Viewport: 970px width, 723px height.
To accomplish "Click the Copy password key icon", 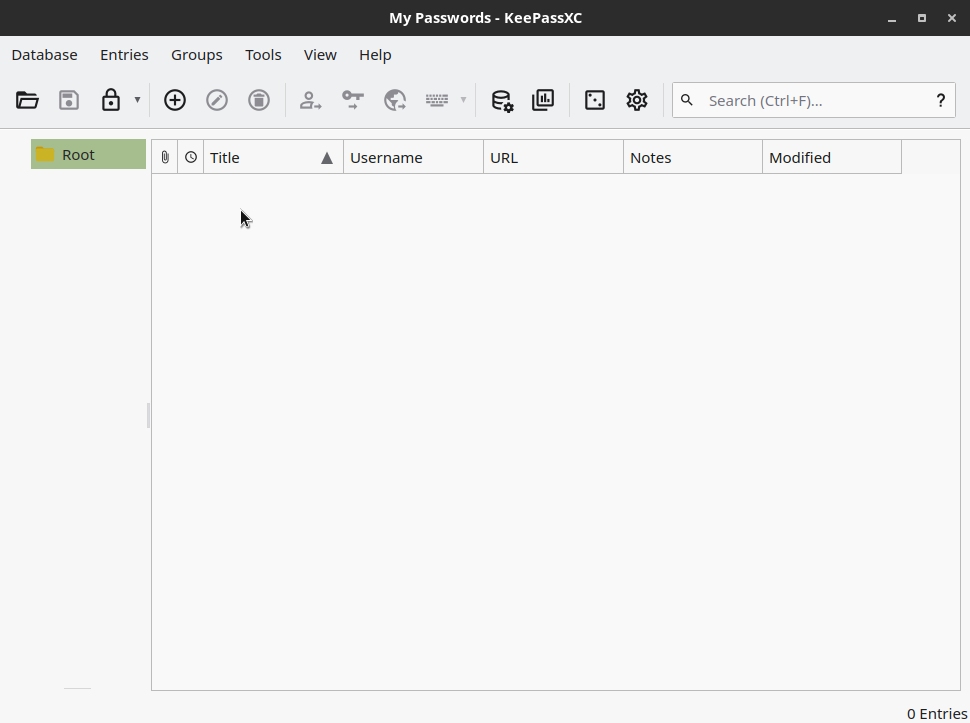I will pyautogui.click(x=353, y=100).
